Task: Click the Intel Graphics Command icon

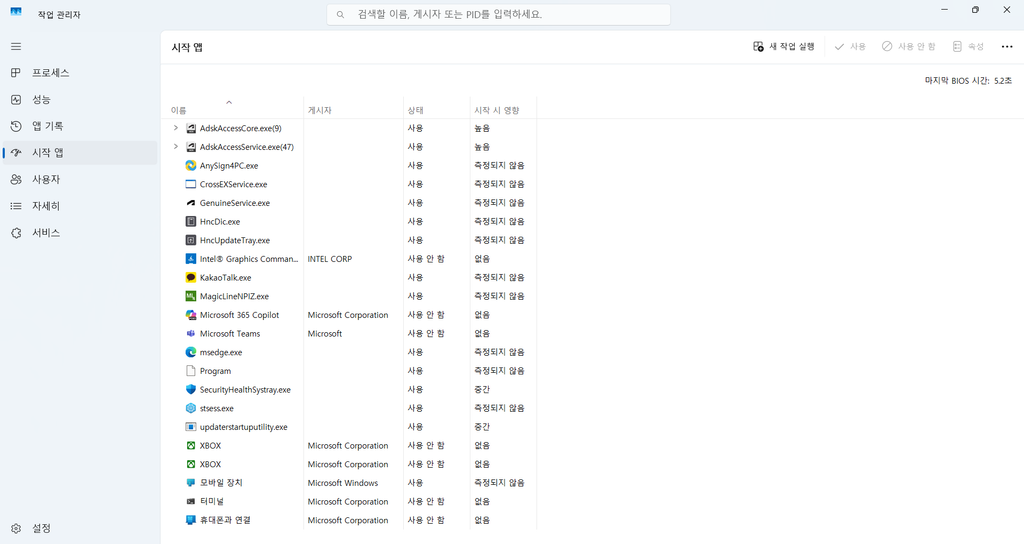Action: click(191, 259)
